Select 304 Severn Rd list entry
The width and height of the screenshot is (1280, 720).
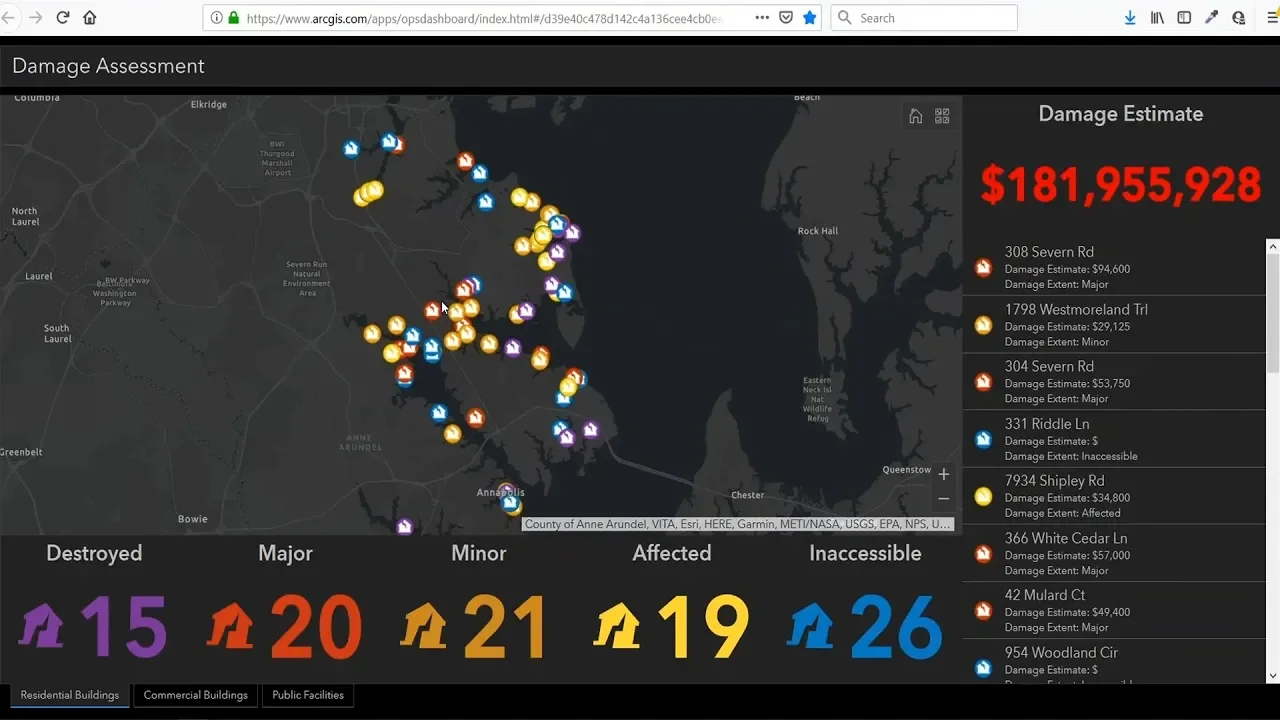point(1115,382)
